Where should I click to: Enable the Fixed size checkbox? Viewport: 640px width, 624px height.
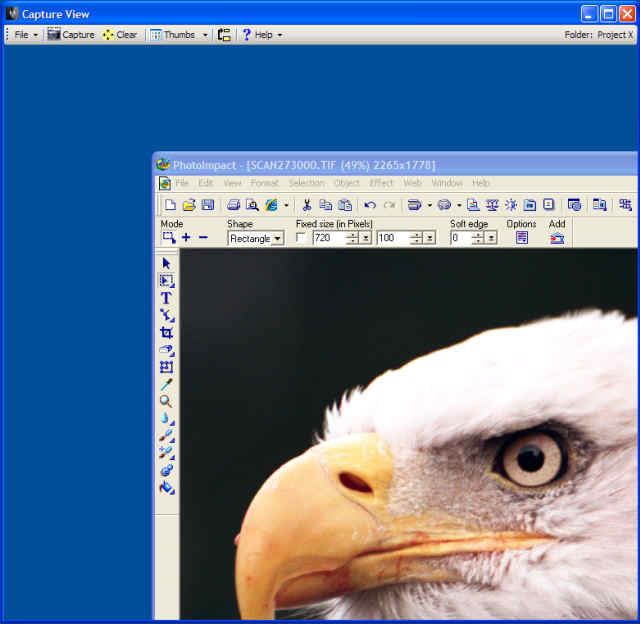click(x=301, y=237)
